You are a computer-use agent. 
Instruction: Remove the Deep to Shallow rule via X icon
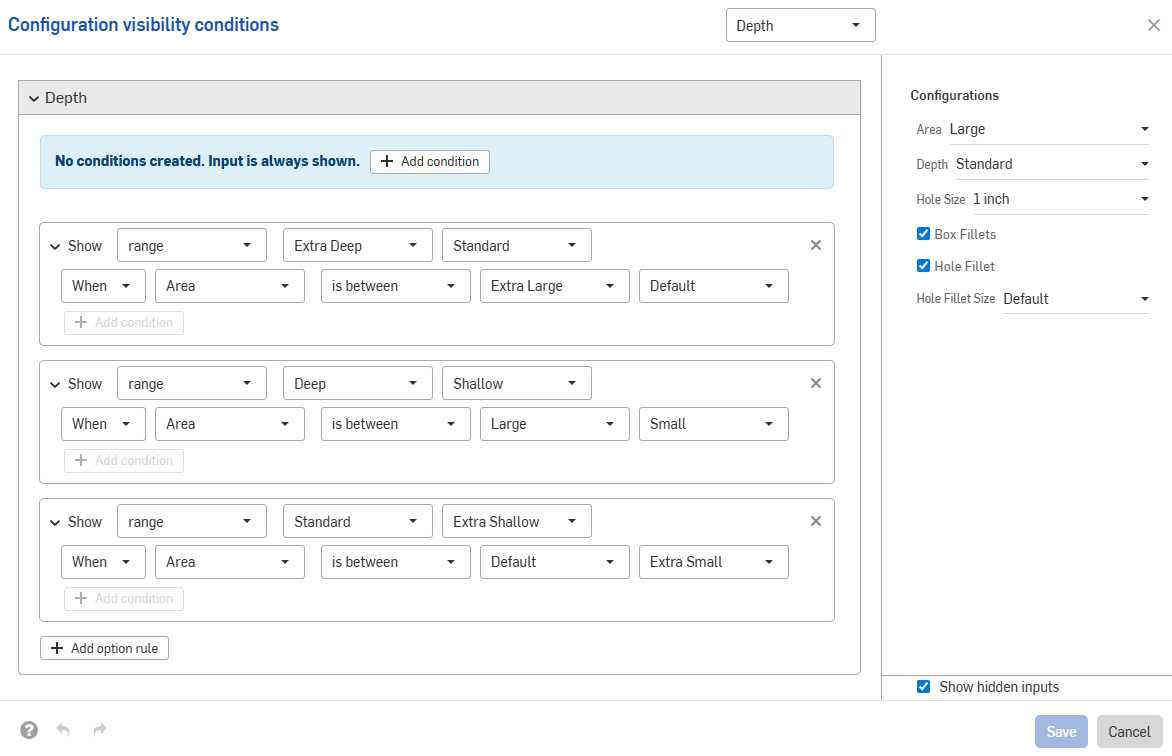(815, 382)
